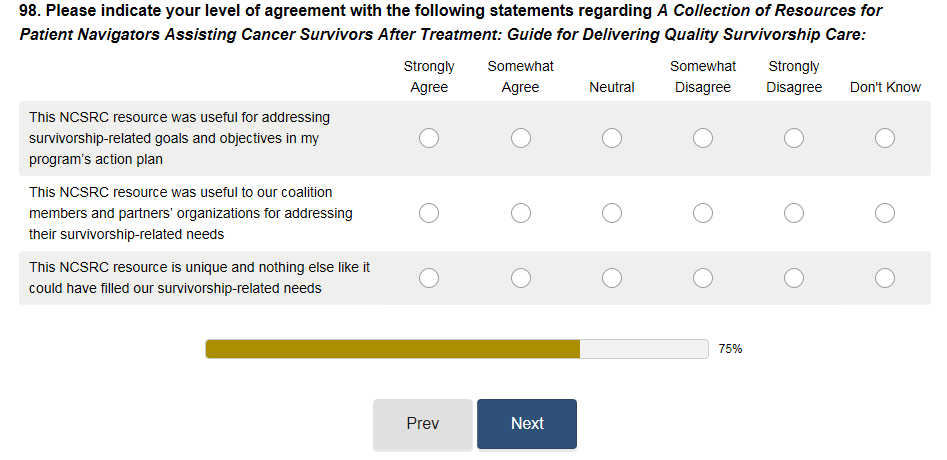This screenshot has width=947, height=460.
Task: Select Don't Know for action plan goals statement
Action: pyautogui.click(x=885, y=138)
